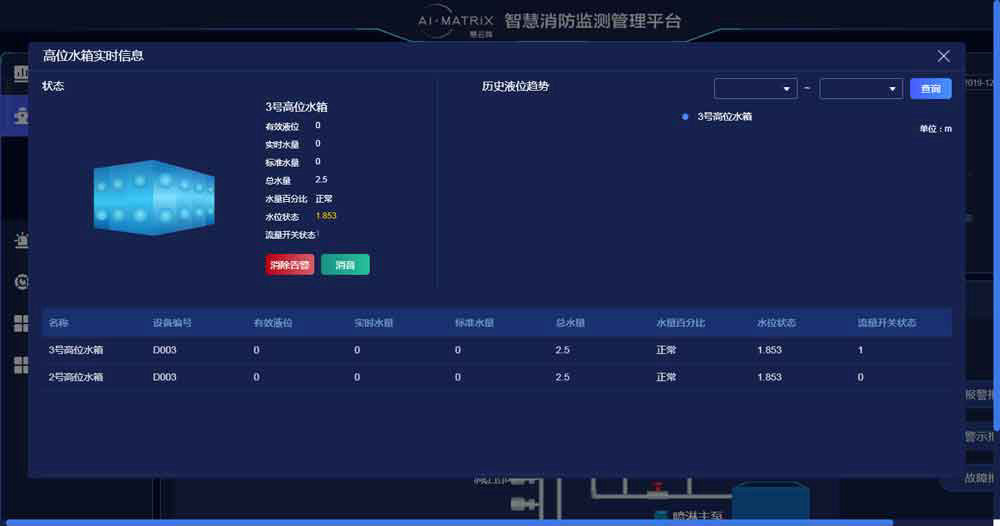The image size is (1000, 526).
Task: Close the 高位水箱实时信息 dialog
Action: point(943,56)
